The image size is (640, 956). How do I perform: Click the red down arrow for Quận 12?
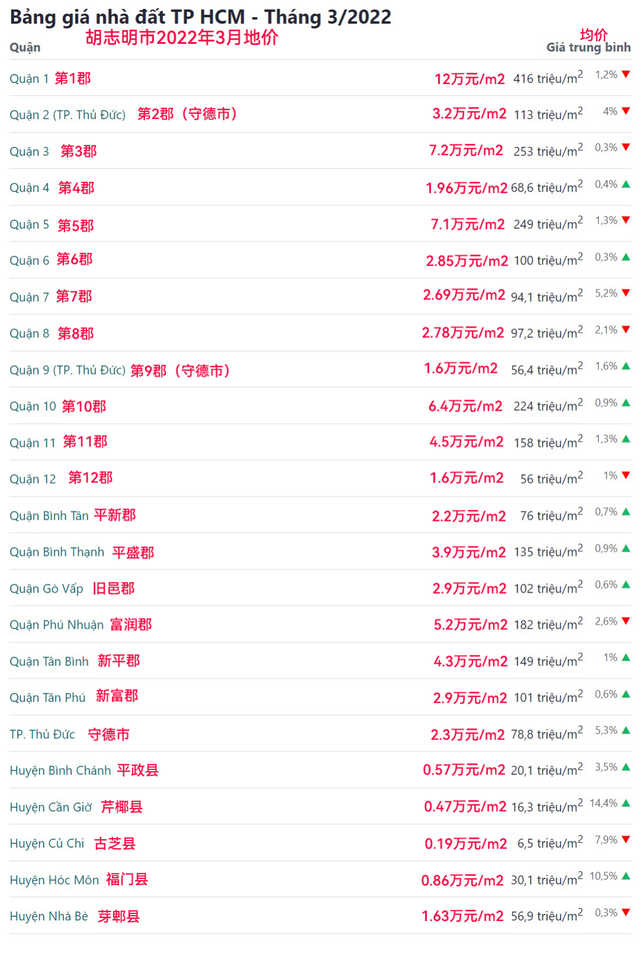[626, 476]
